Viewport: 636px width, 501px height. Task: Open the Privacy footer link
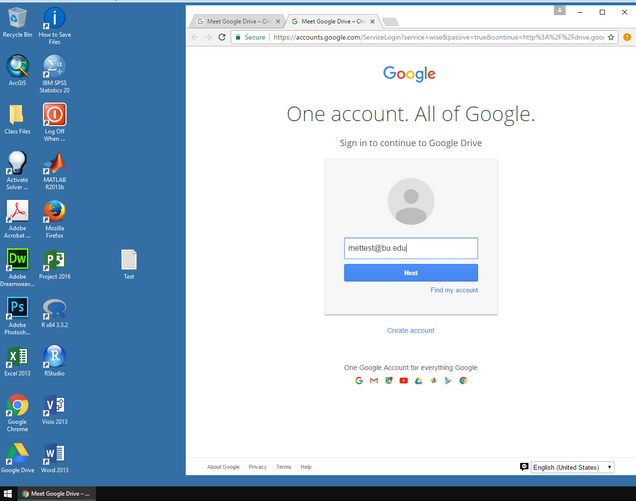pos(258,467)
